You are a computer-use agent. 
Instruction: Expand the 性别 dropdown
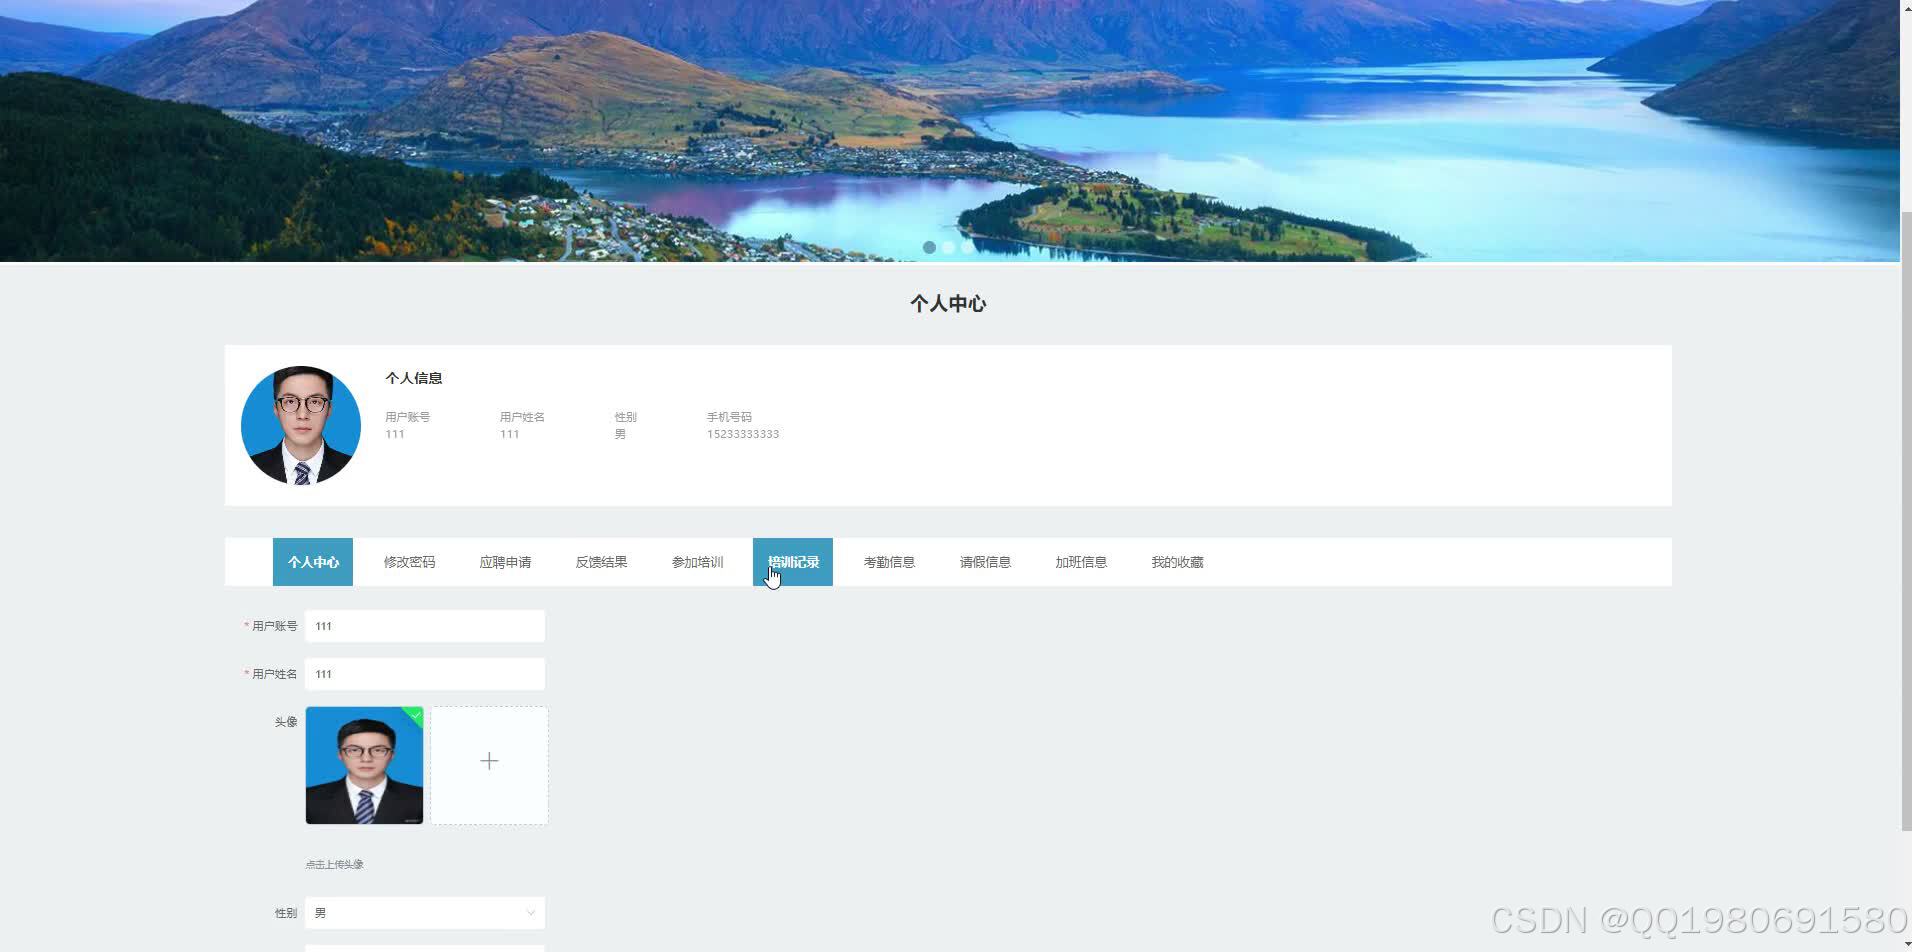tap(425, 913)
